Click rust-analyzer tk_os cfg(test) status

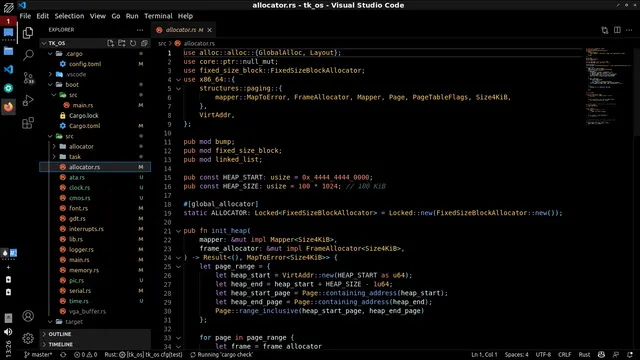pos(143,355)
